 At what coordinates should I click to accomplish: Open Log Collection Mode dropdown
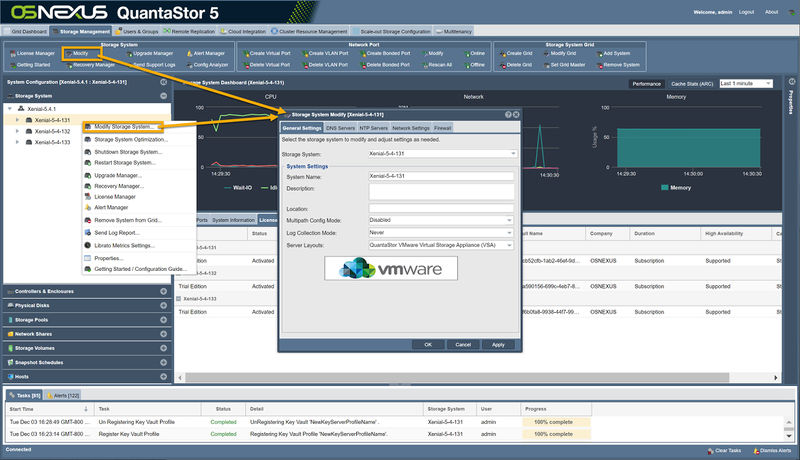[x=509, y=233]
